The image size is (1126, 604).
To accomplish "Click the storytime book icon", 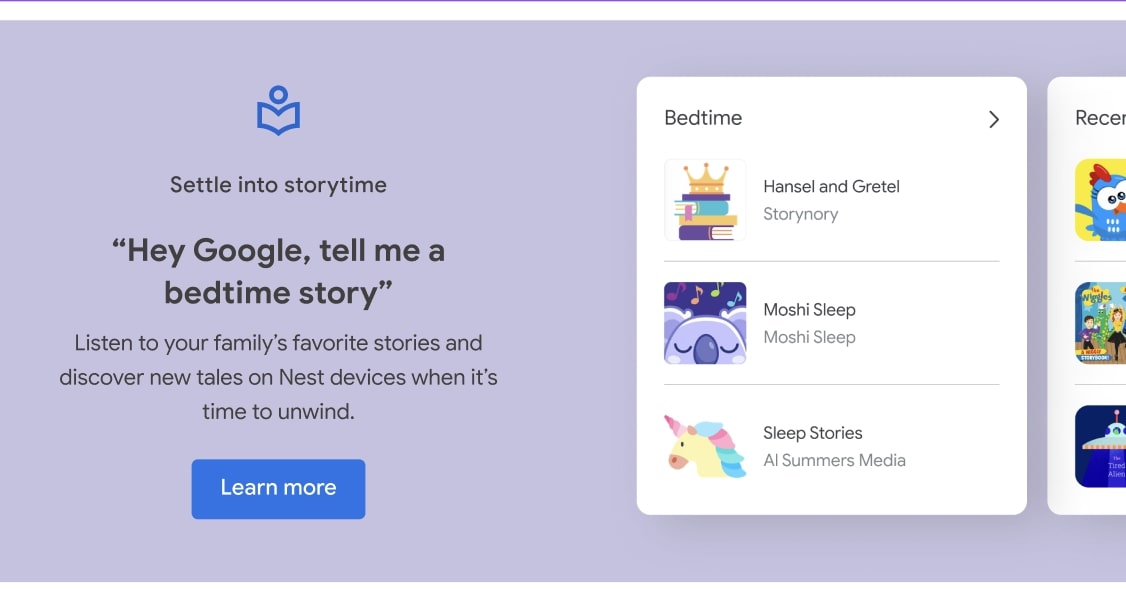I will pos(278,111).
